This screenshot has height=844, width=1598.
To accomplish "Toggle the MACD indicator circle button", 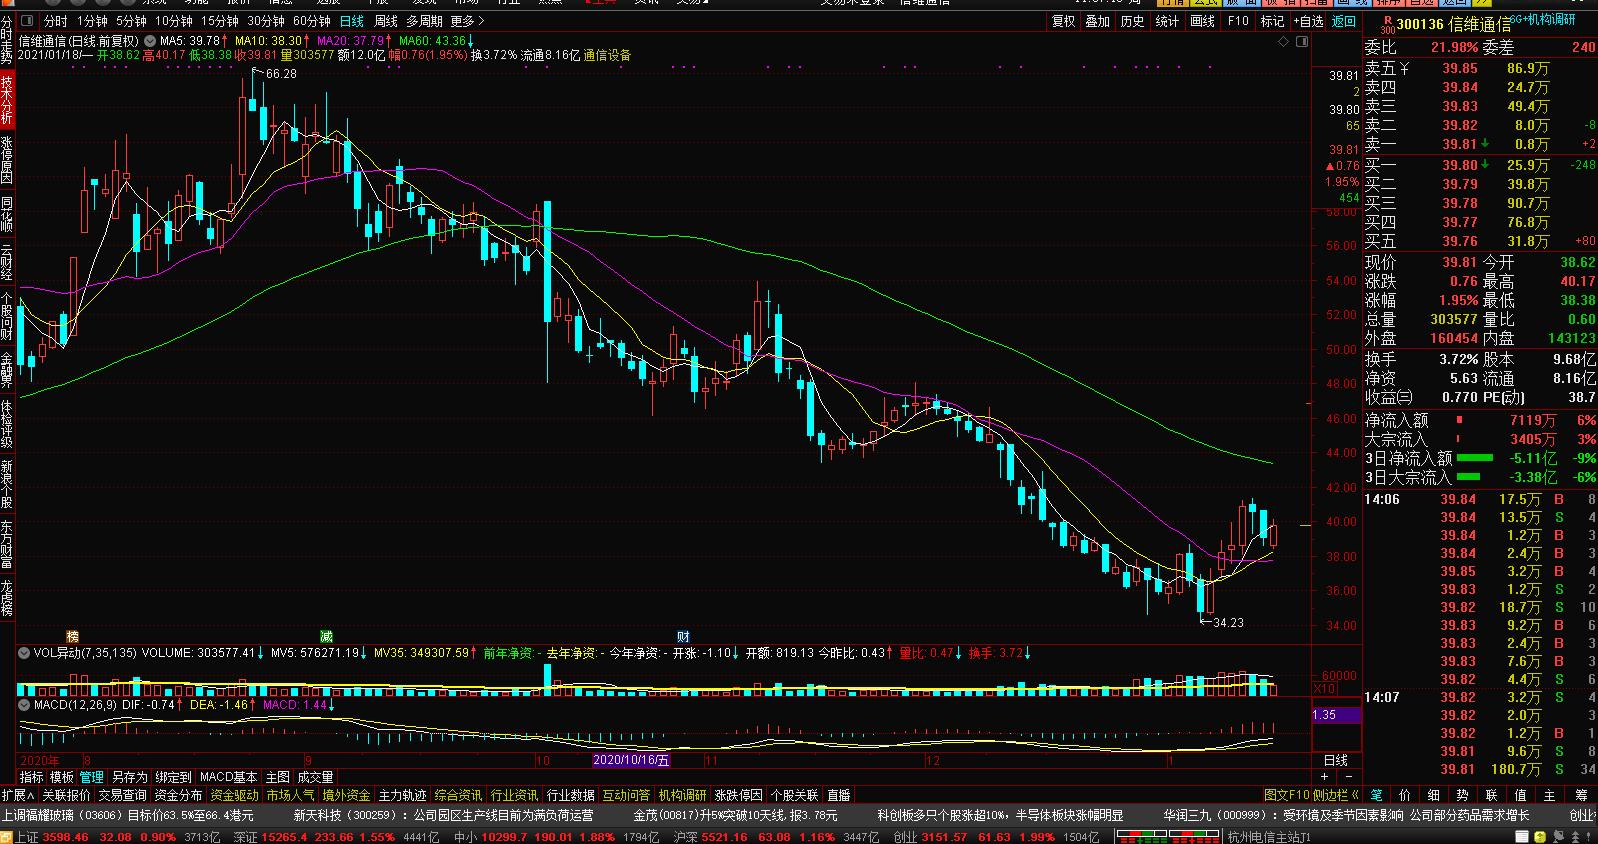I will (24, 705).
